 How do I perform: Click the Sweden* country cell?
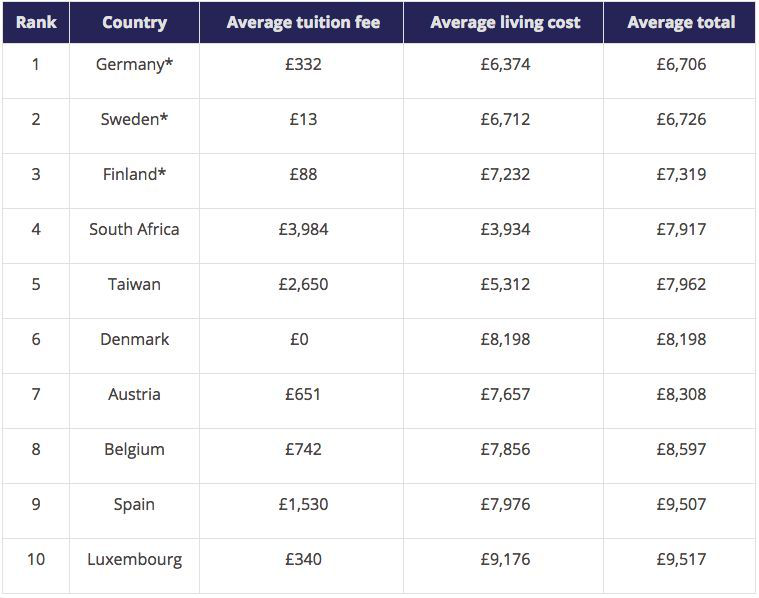[x=134, y=119]
